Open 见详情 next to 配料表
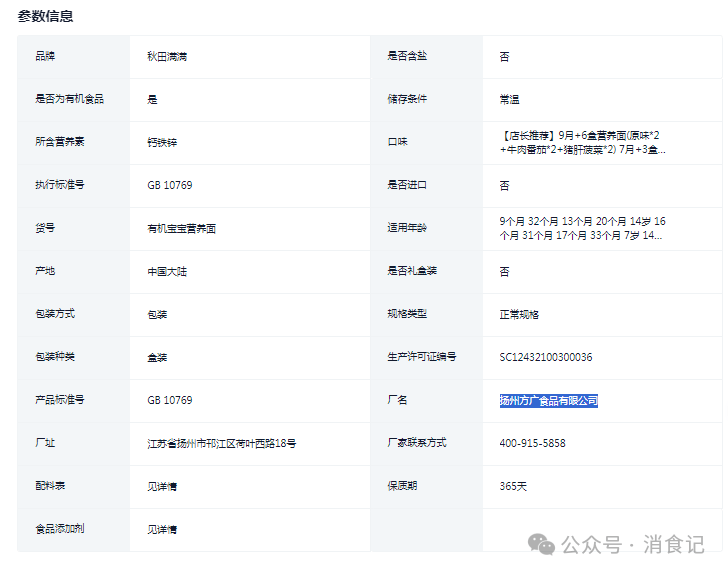The image size is (728, 574). coord(162,487)
